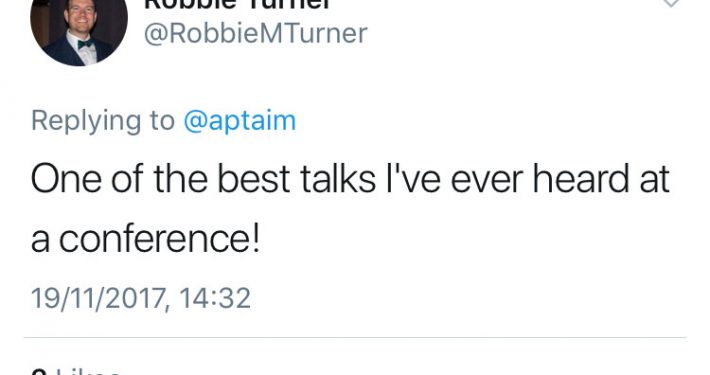Click the cropped Robbie Turner display name
This screenshot has width=710, height=375.
pyautogui.click(x=238, y=5)
